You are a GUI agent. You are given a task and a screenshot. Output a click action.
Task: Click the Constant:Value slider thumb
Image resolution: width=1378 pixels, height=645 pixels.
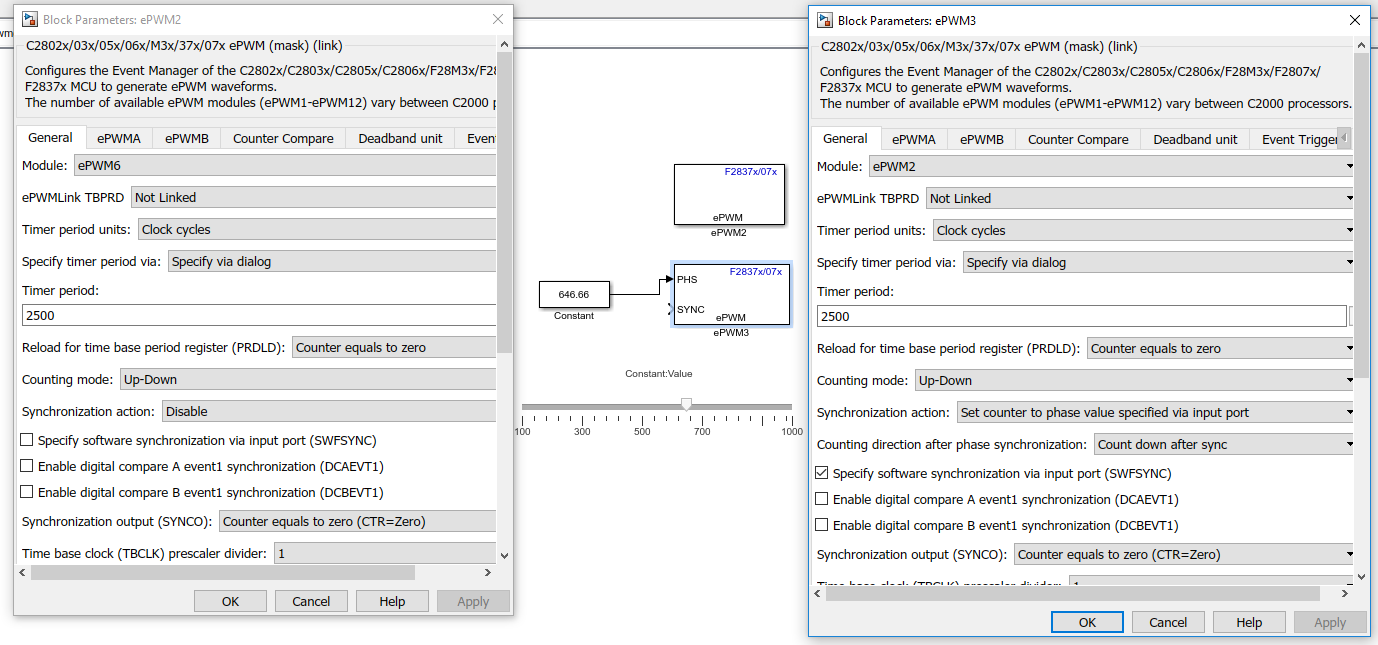tap(686, 404)
